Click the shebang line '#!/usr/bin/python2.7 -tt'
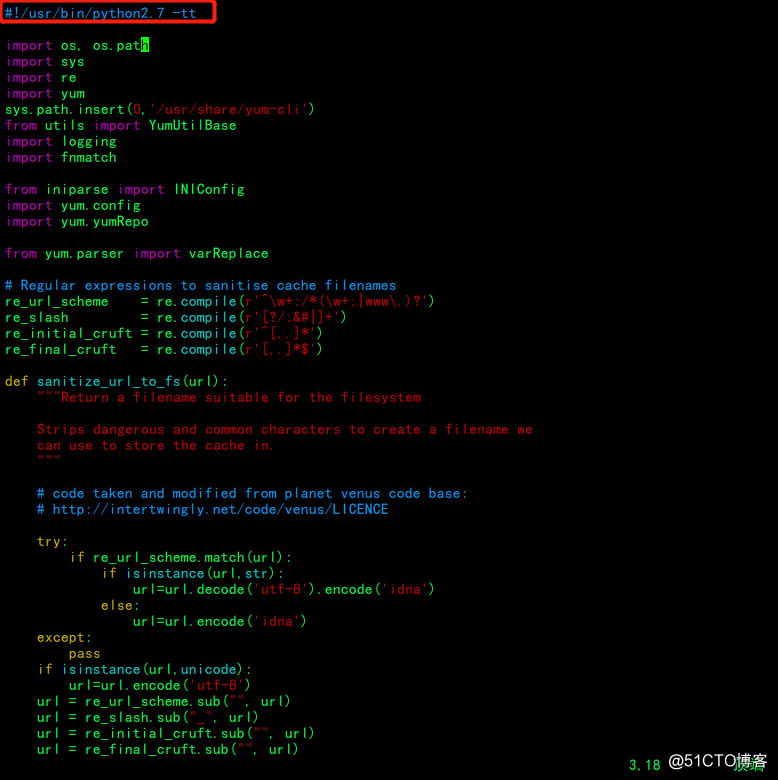This screenshot has height=780, width=778. pos(100,12)
